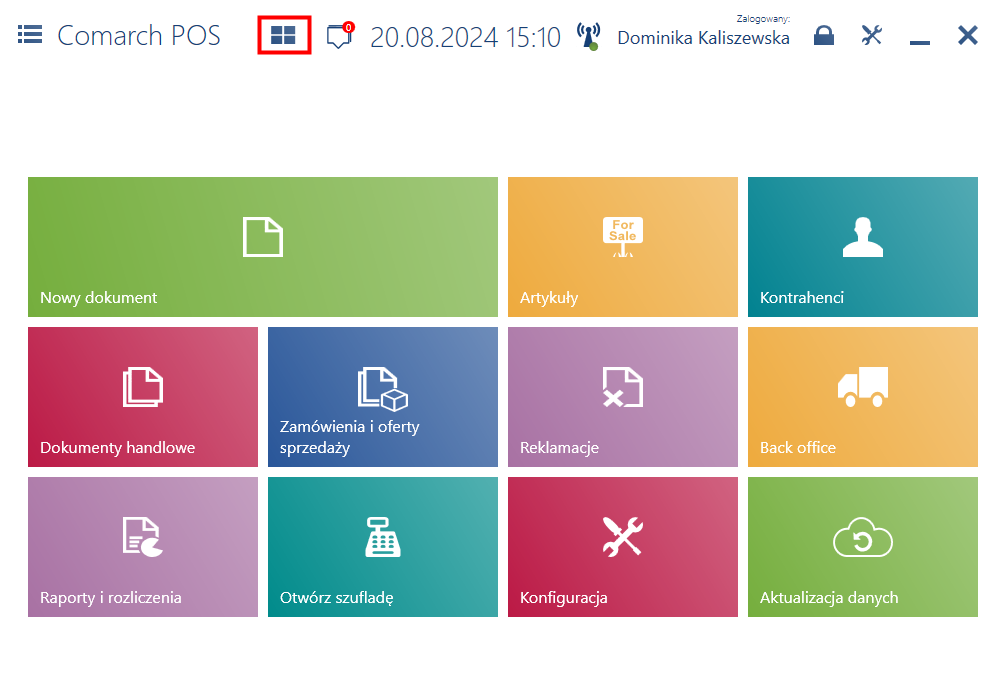Open the notifications message icon
995x676 pixels.
point(339,36)
